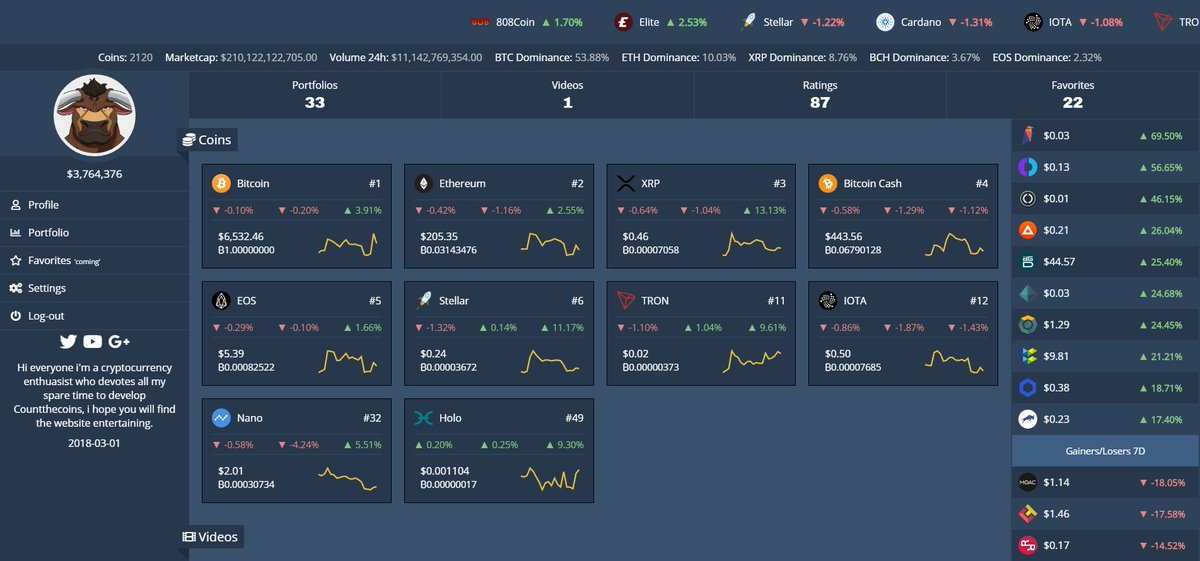Click the XRP logo icon

point(626,184)
